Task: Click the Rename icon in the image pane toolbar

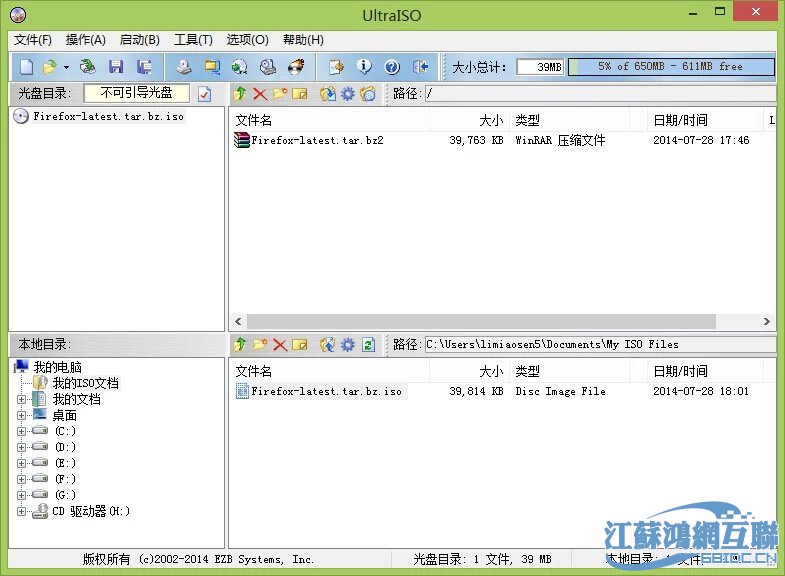Action: pyautogui.click(x=299, y=94)
